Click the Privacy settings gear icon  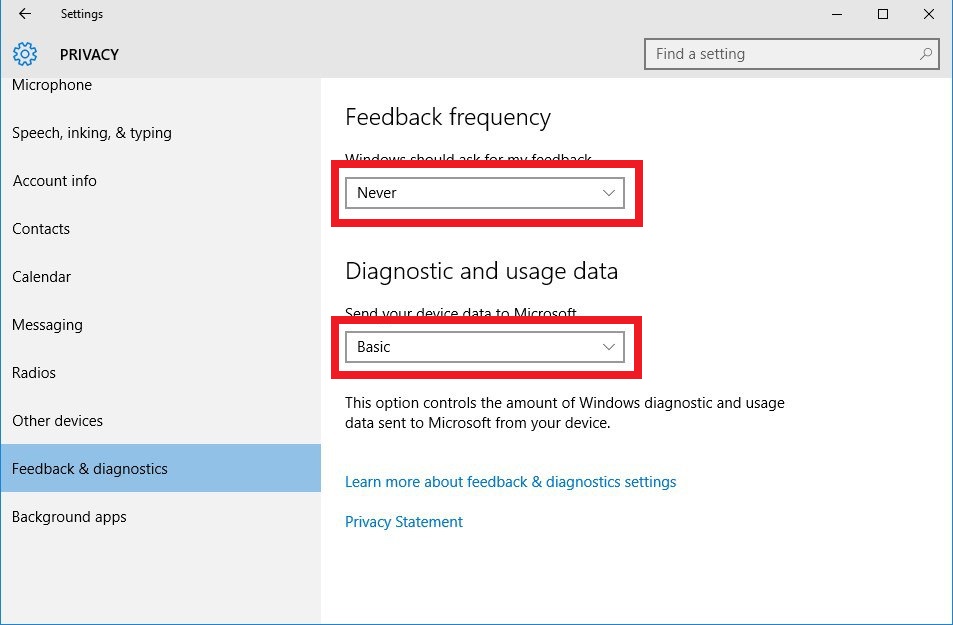pyautogui.click(x=25, y=54)
